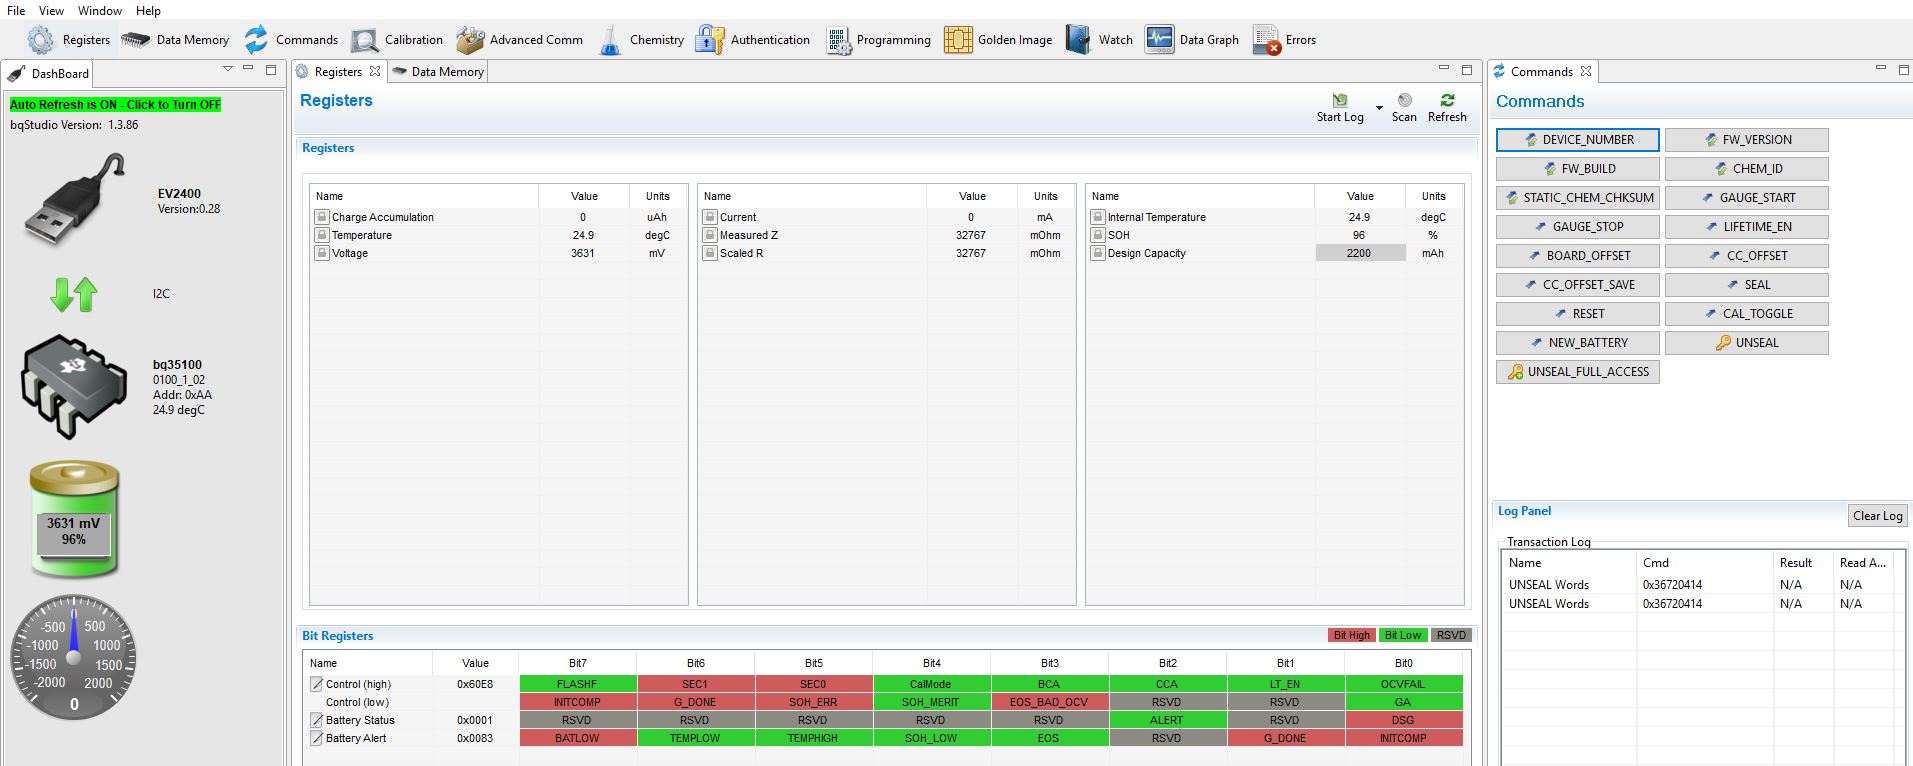Click the Start Log icon
The image size is (1913, 766).
coord(1340,101)
